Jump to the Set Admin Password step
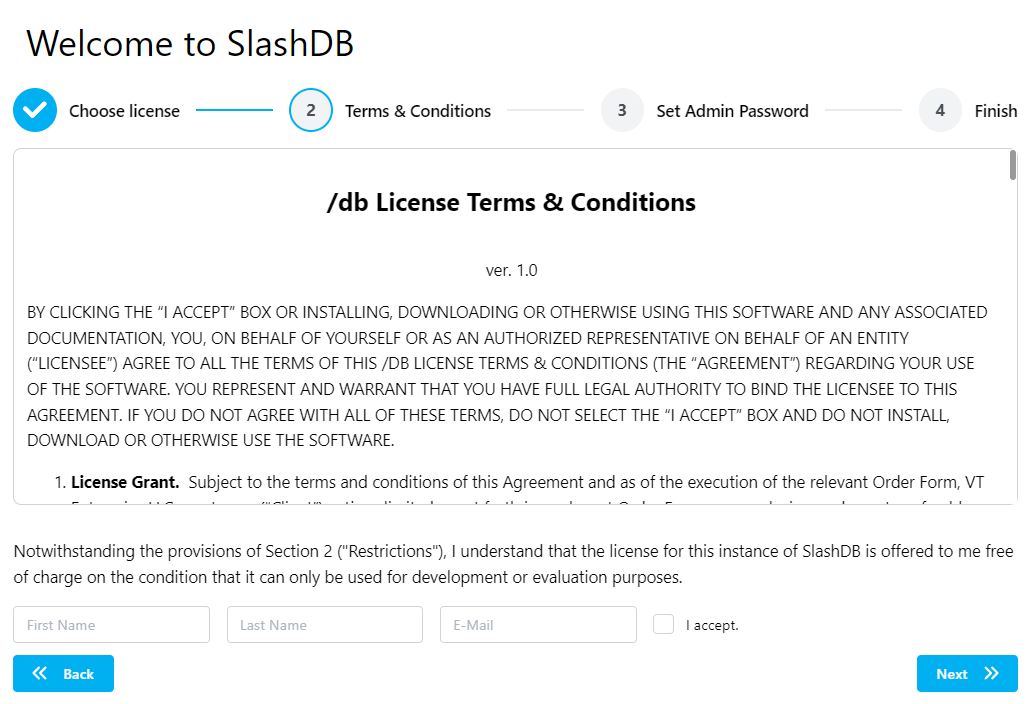1028x704 pixels. [732, 111]
